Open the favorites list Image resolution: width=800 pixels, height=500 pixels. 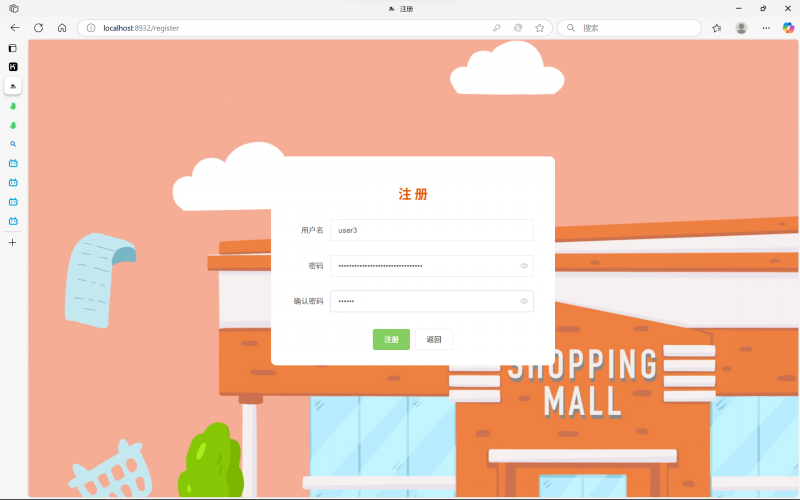(717, 28)
